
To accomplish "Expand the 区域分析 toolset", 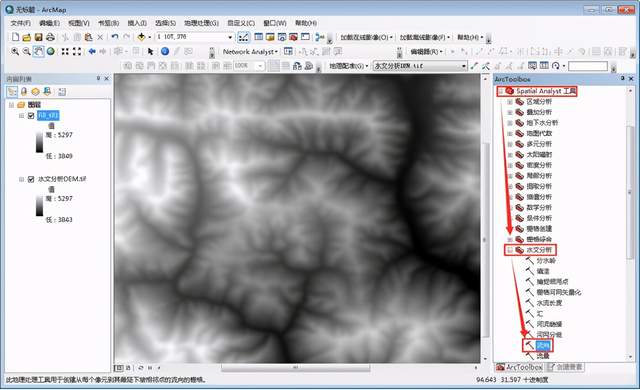I will [x=510, y=102].
